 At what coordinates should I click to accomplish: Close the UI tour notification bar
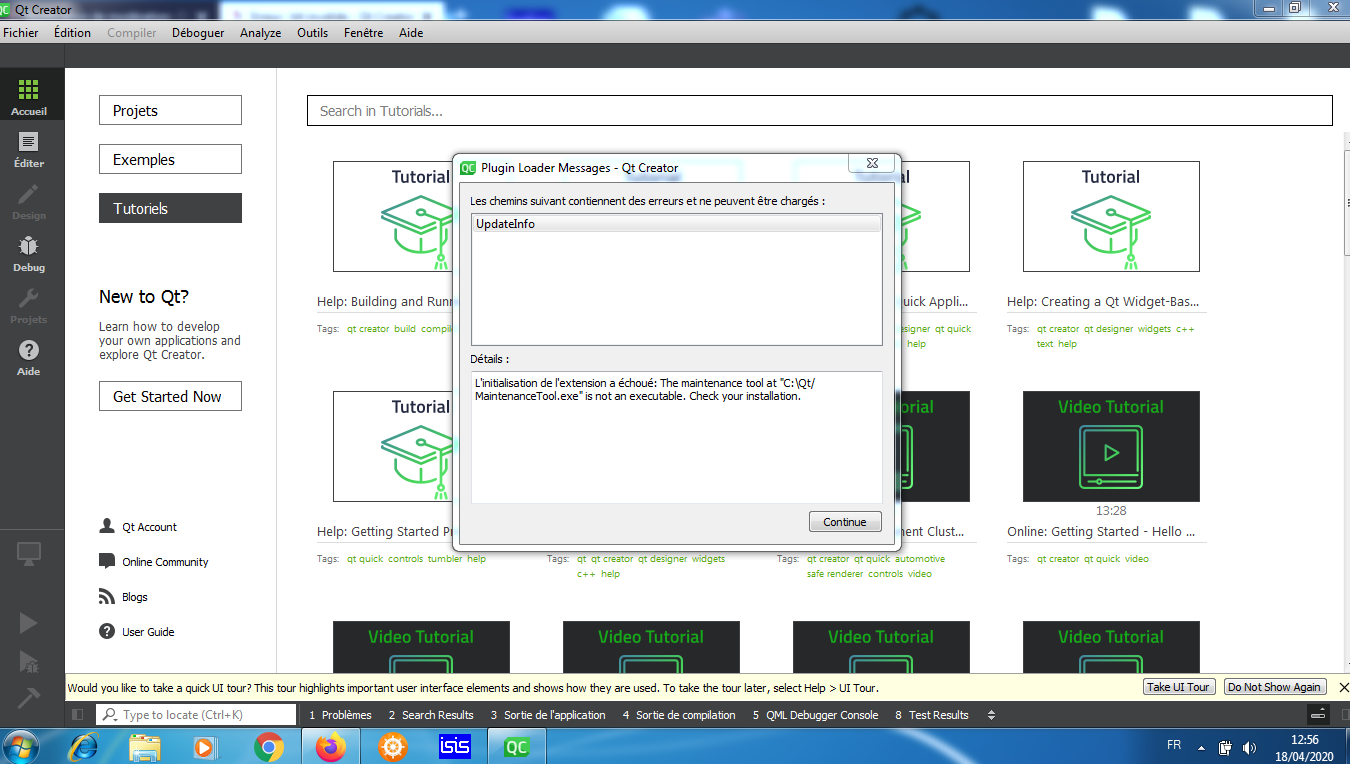pyautogui.click(x=1343, y=688)
